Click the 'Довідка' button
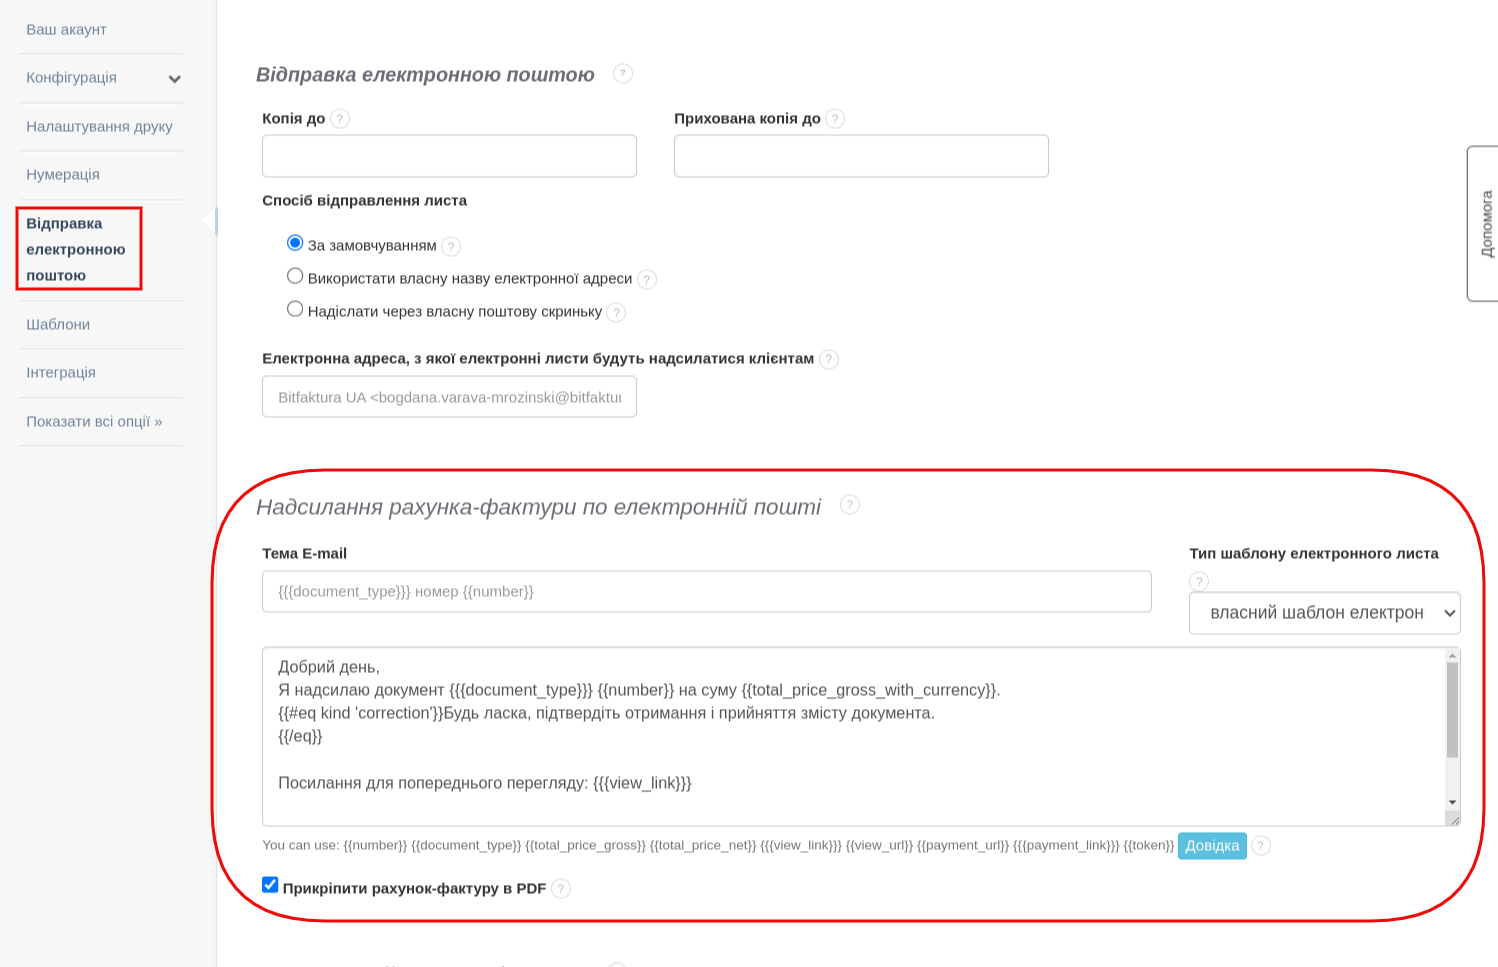This screenshot has height=967, width=1498. pos(1211,846)
